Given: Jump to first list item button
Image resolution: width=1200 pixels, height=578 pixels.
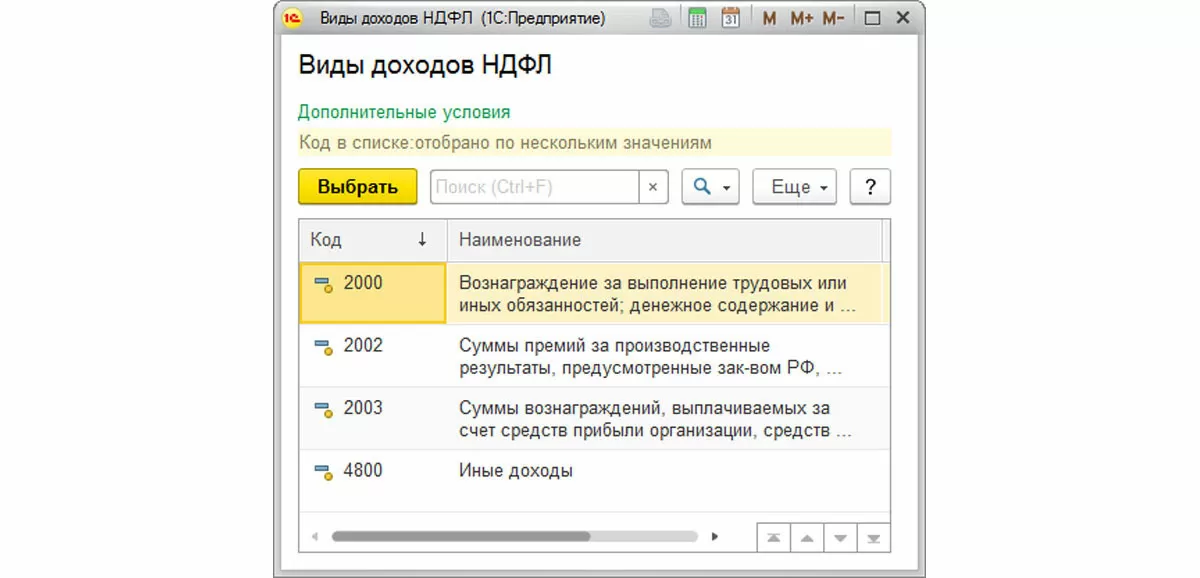Looking at the screenshot, I should [x=774, y=537].
